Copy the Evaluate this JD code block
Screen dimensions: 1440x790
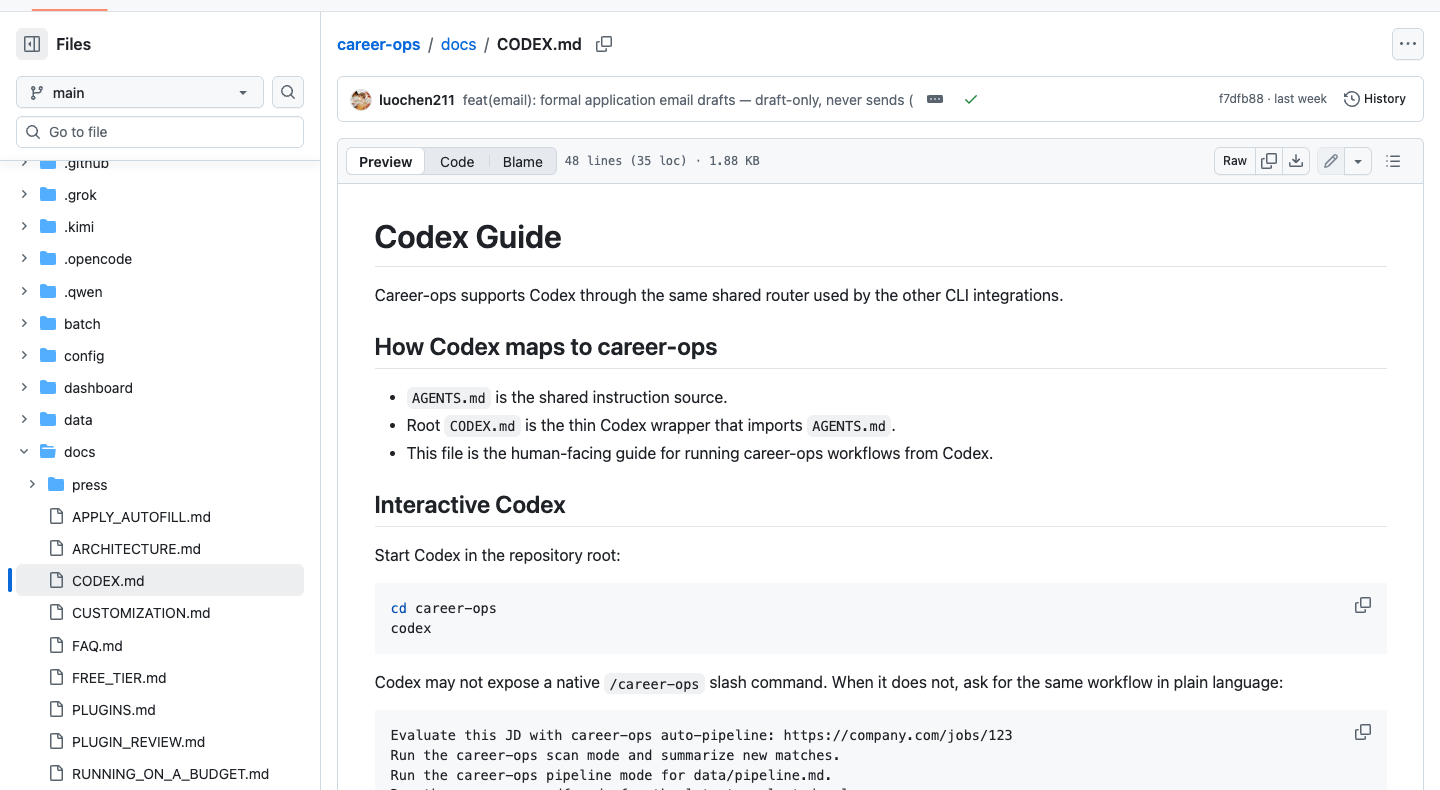click(x=1362, y=732)
